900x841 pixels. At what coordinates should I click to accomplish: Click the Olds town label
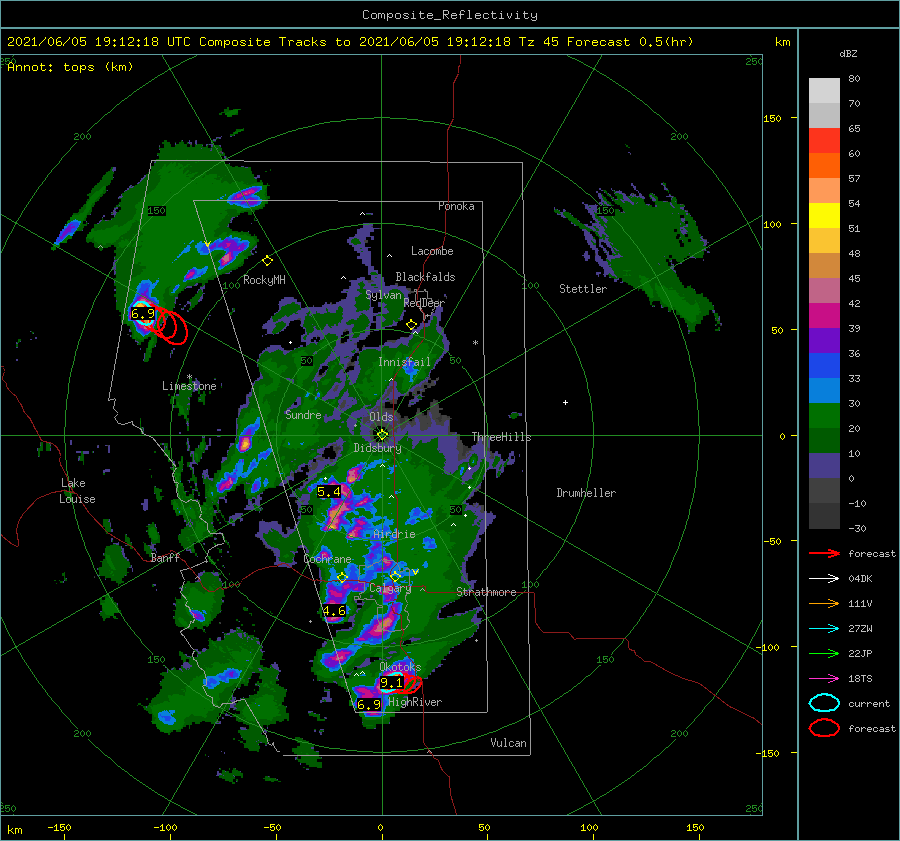coord(381,417)
